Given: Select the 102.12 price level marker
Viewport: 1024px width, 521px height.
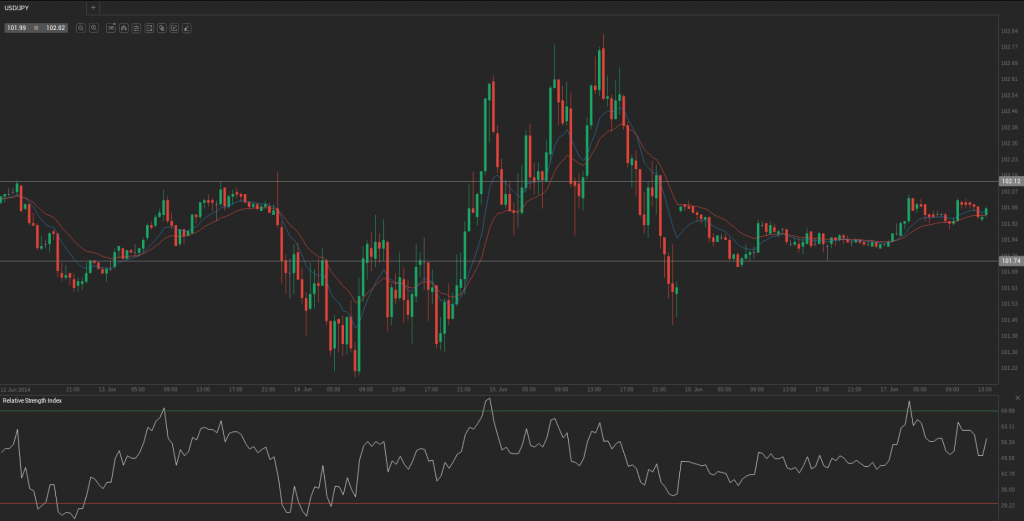Looking at the screenshot, I should [1009, 181].
